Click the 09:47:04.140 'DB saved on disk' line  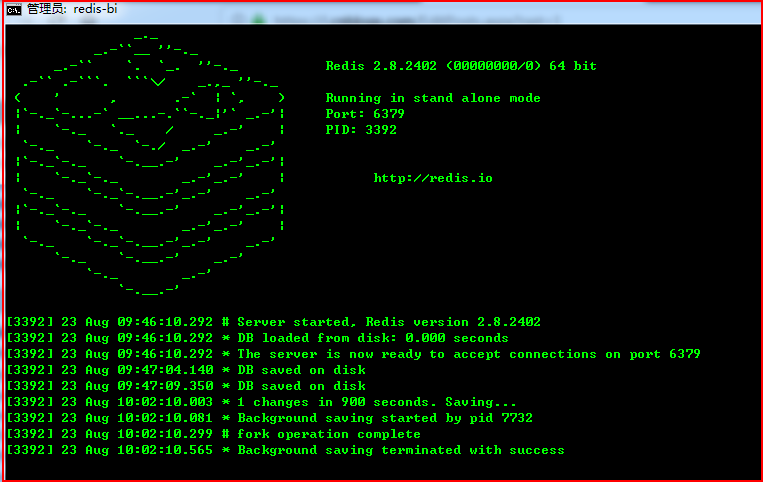point(186,370)
